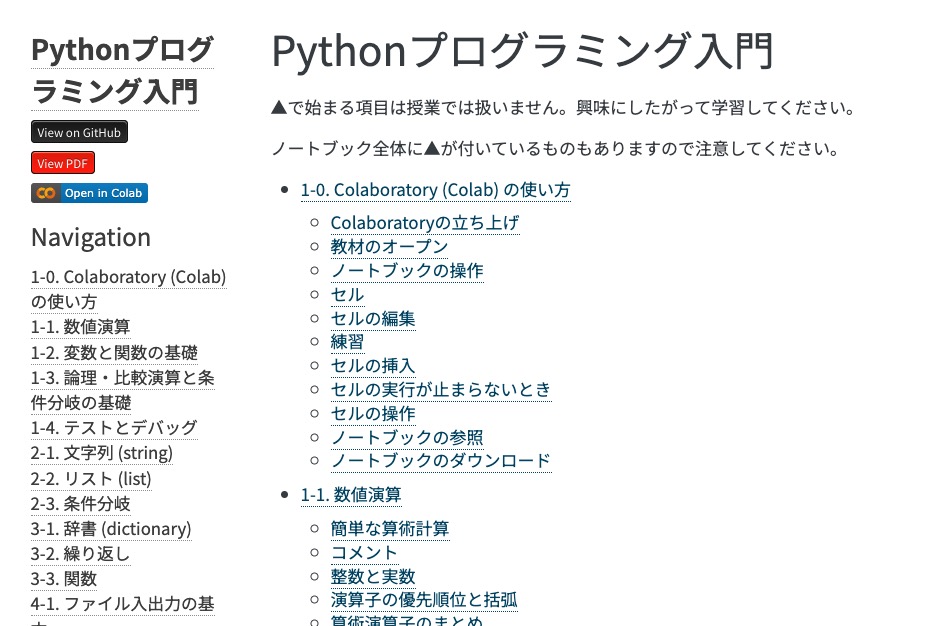The height and width of the screenshot is (626, 937).
Task: Click the sidebar site title 'Pythonプログラミング入門'
Action: [120, 70]
